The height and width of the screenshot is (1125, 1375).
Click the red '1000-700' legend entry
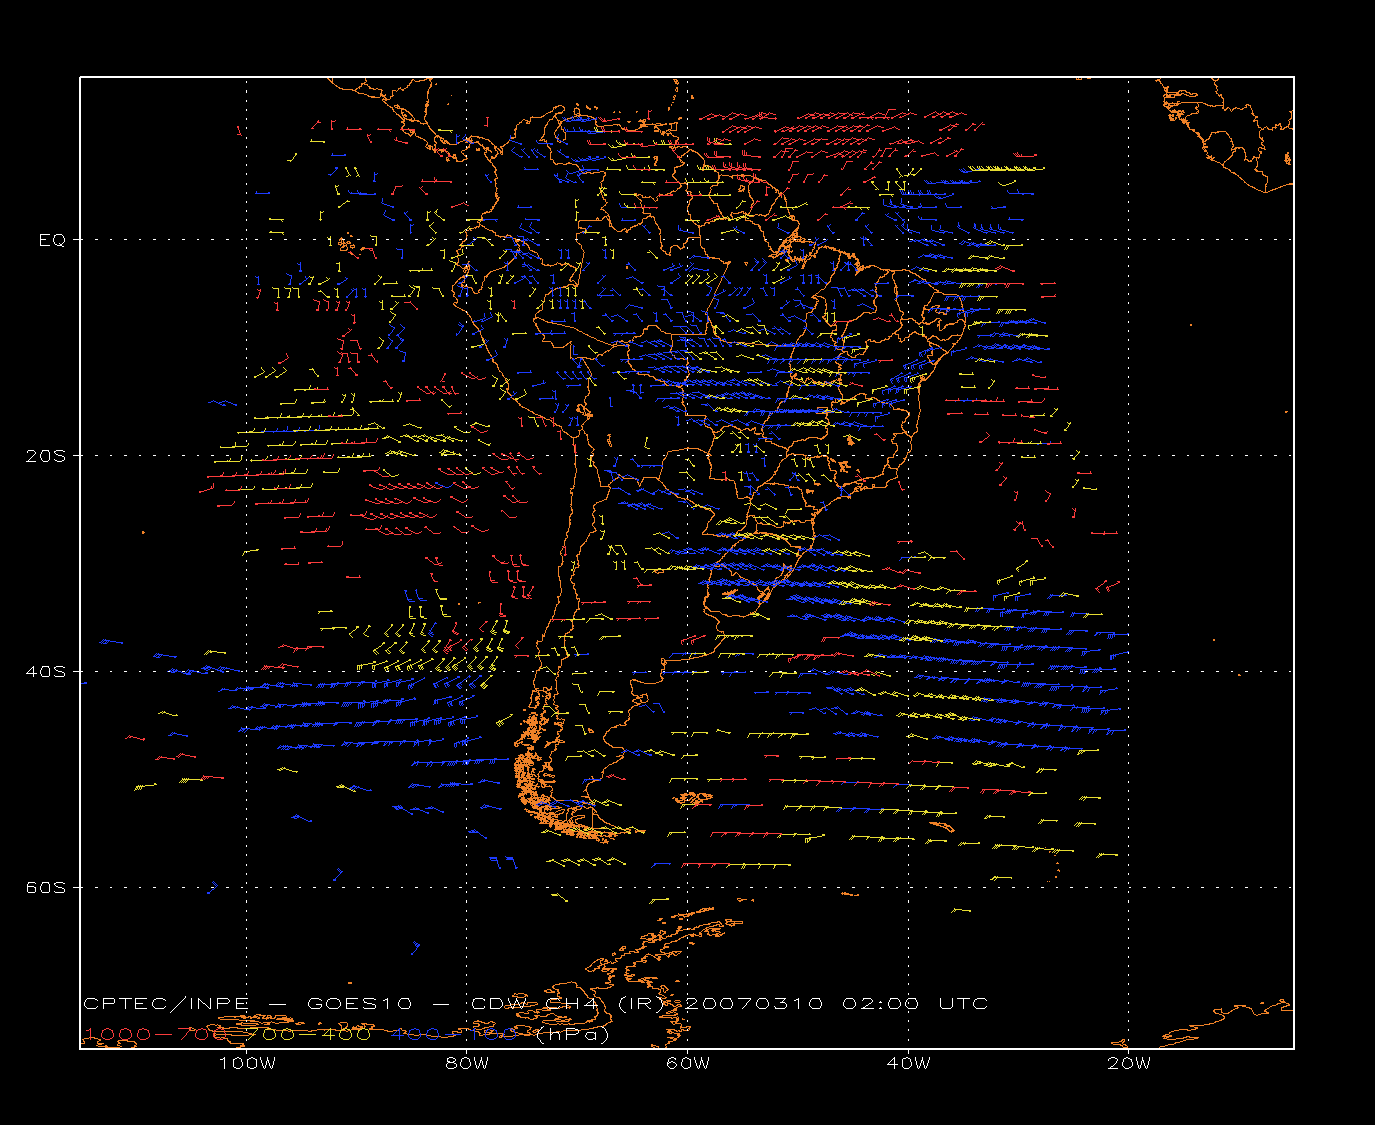pyautogui.click(x=156, y=1034)
